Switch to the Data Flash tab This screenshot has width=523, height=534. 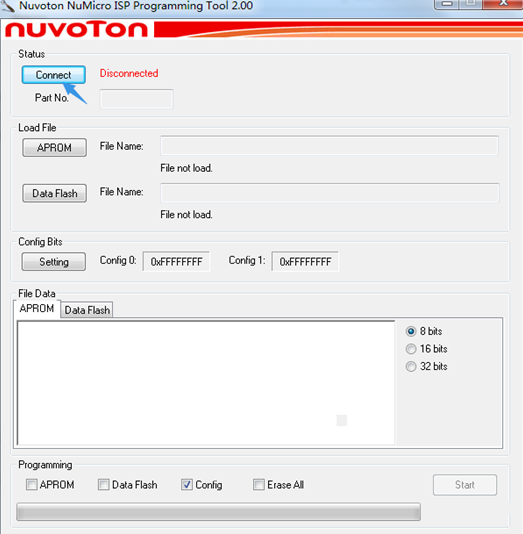[x=87, y=310]
